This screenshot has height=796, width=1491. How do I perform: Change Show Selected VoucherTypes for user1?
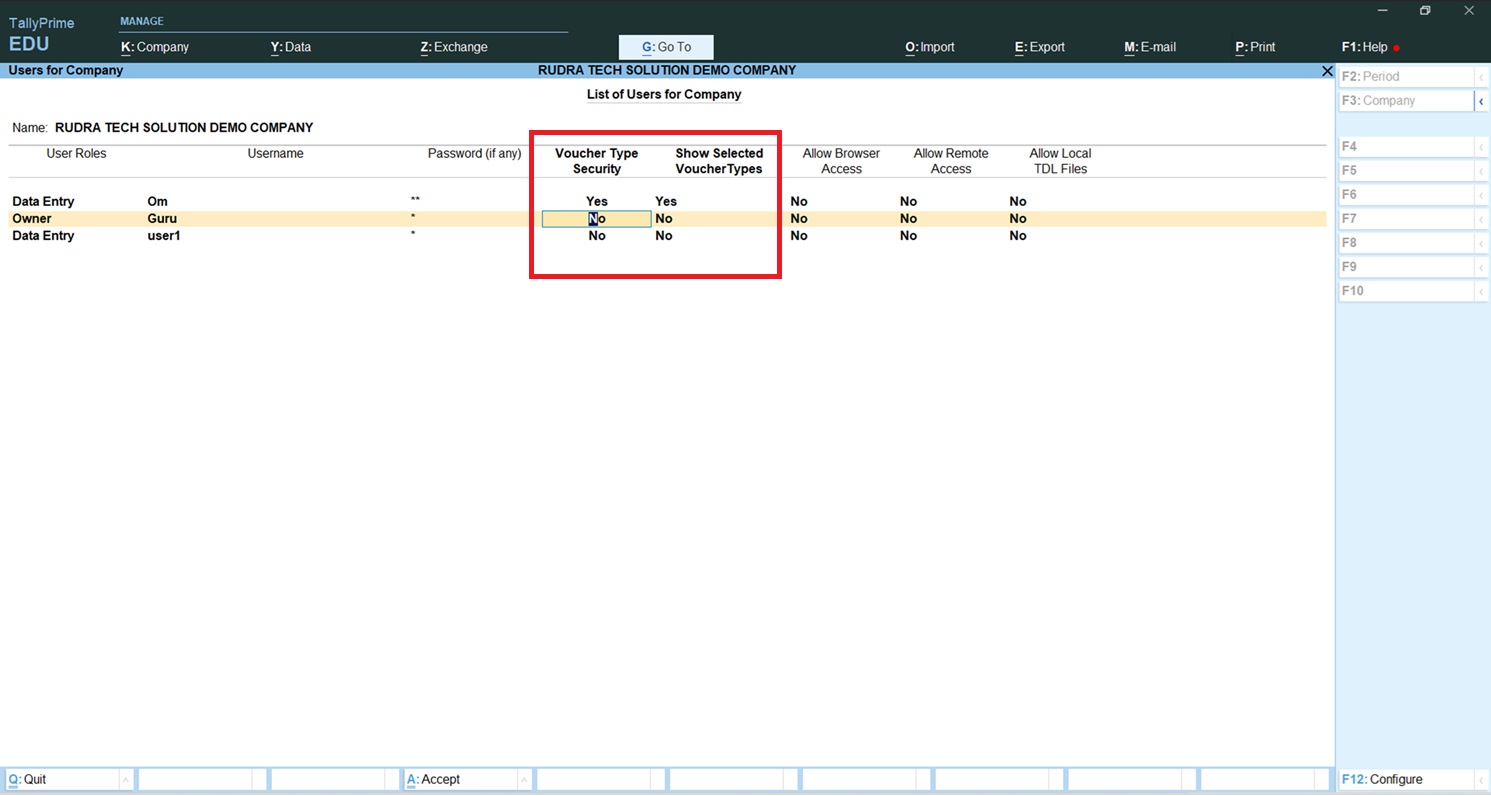[x=664, y=236]
